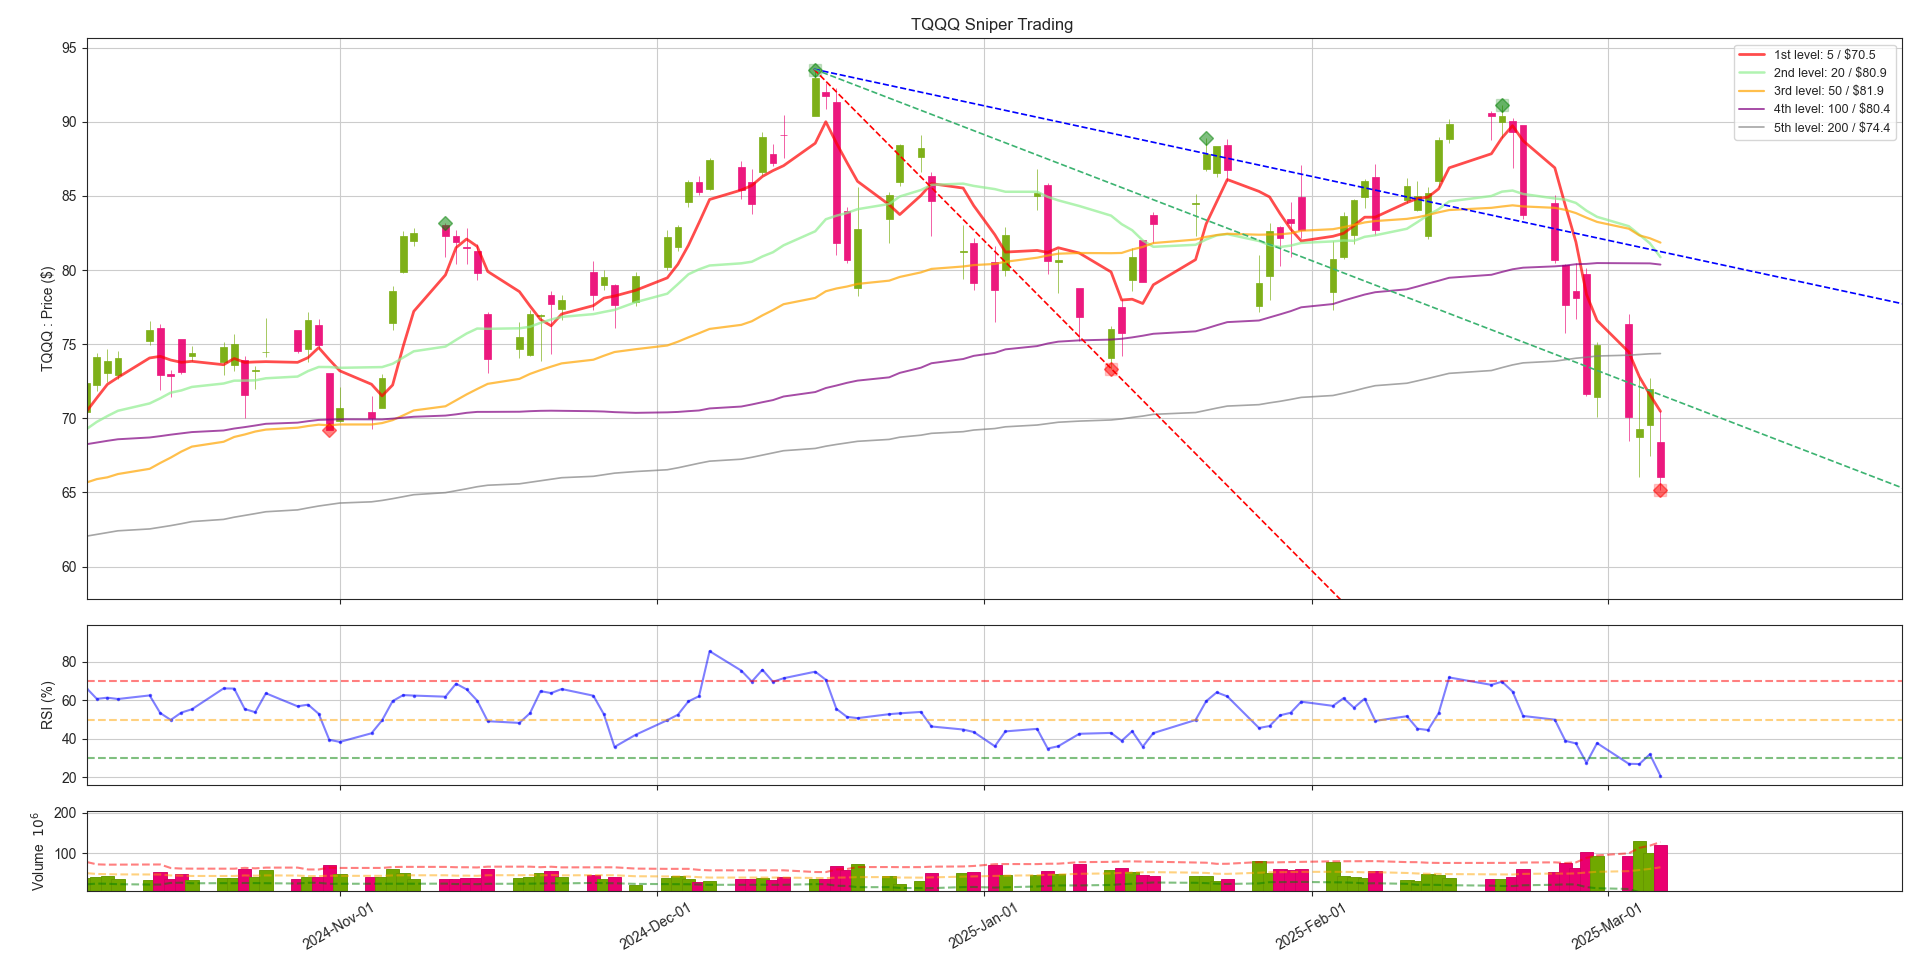The image size is (1920, 975).
Task: Click the red diamond marker at end of October
Action: coord(329,430)
